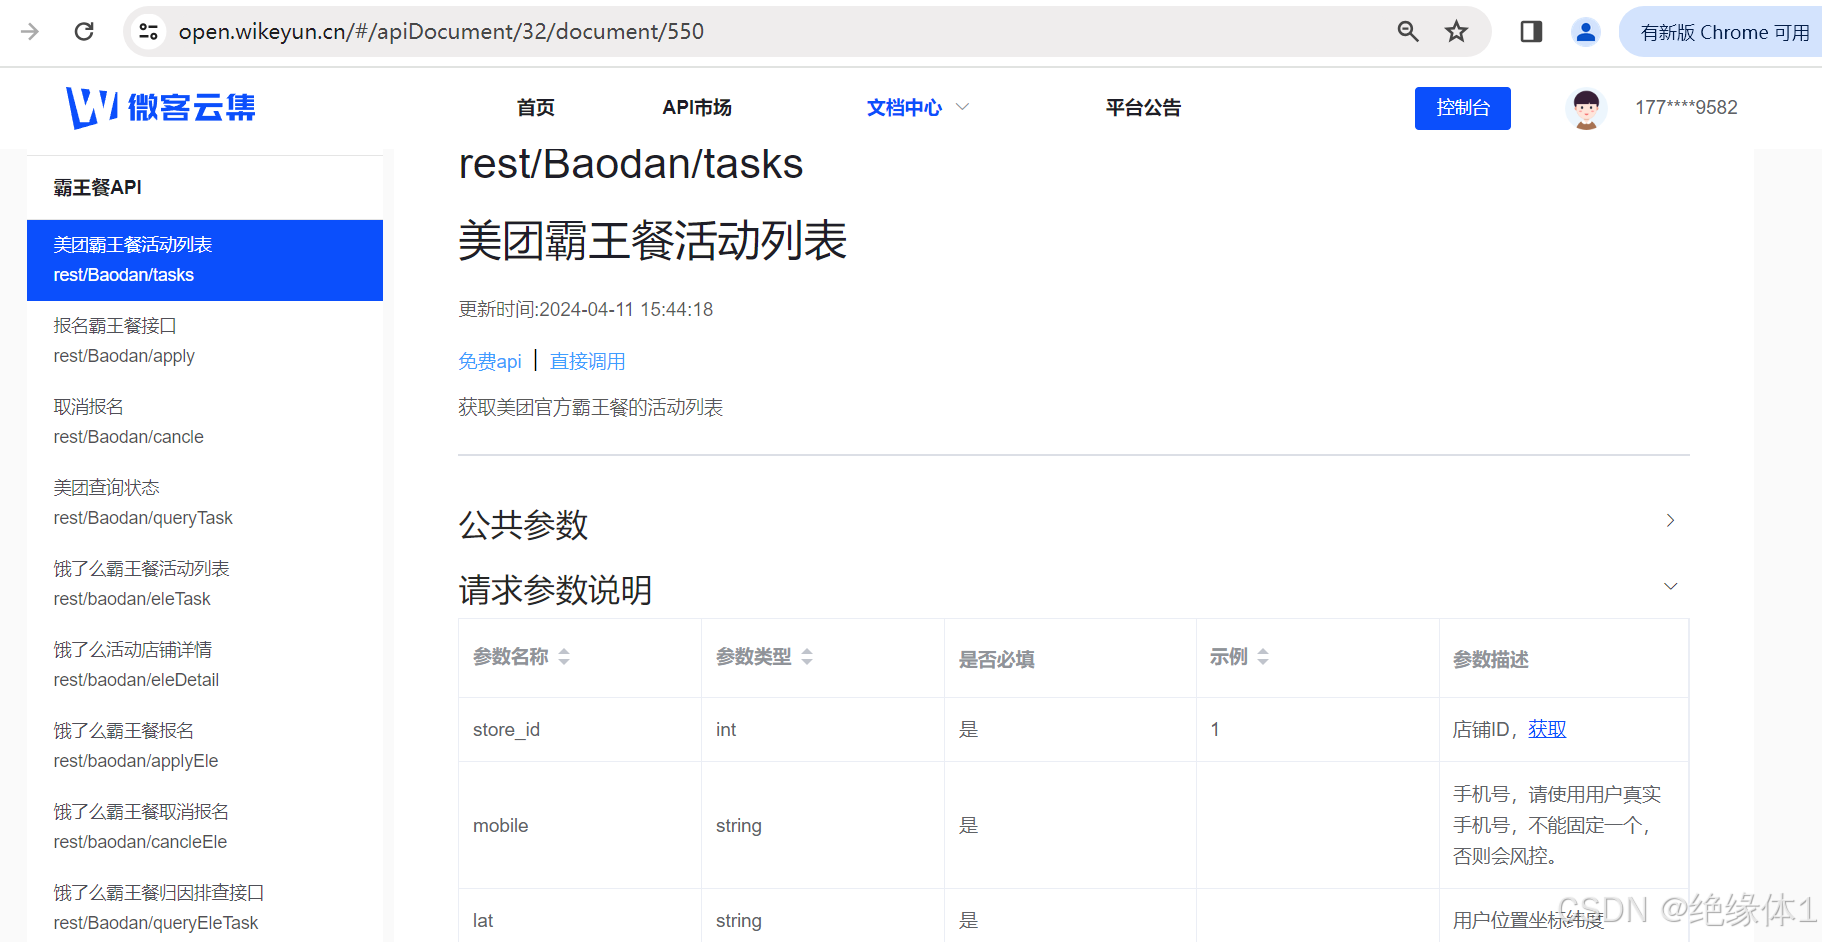Image resolution: width=1822 pixels, height=942 pixels.
Task: Click the rest/Baodan/tasks page title
Action: pyautogui.click(x=631, y=164)
